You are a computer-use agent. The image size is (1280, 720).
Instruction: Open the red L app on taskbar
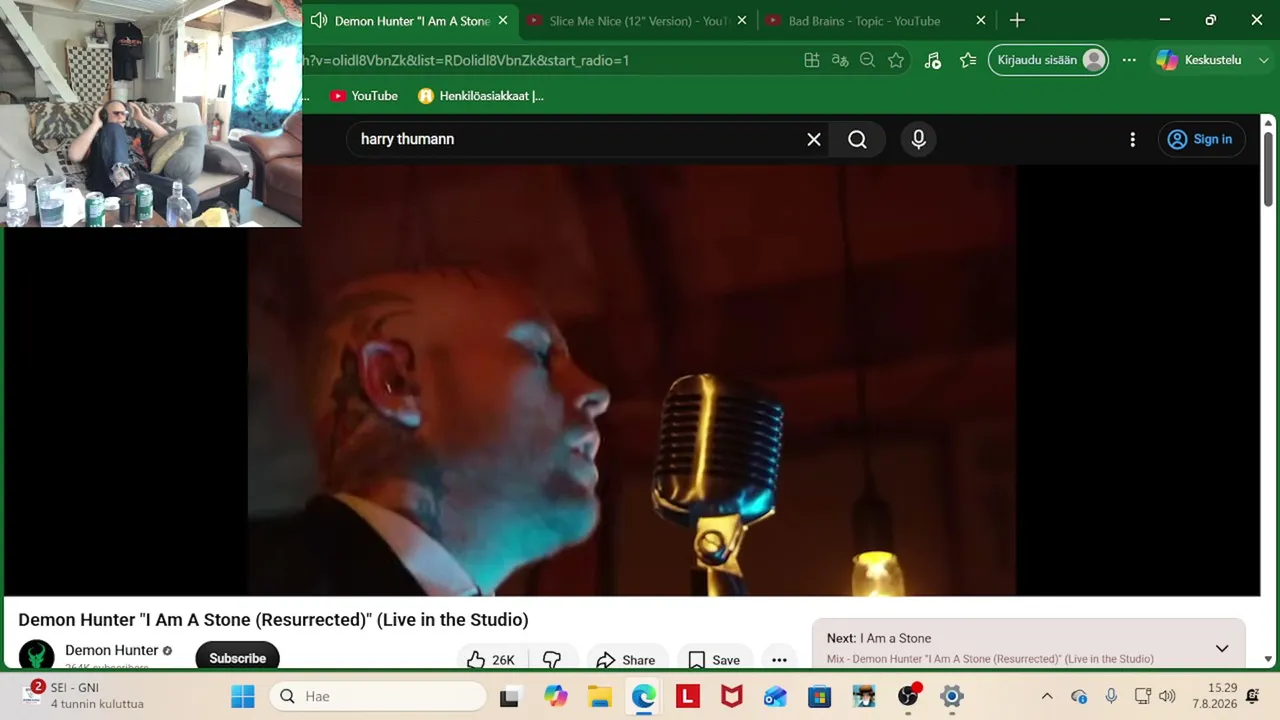coord(688,696)
